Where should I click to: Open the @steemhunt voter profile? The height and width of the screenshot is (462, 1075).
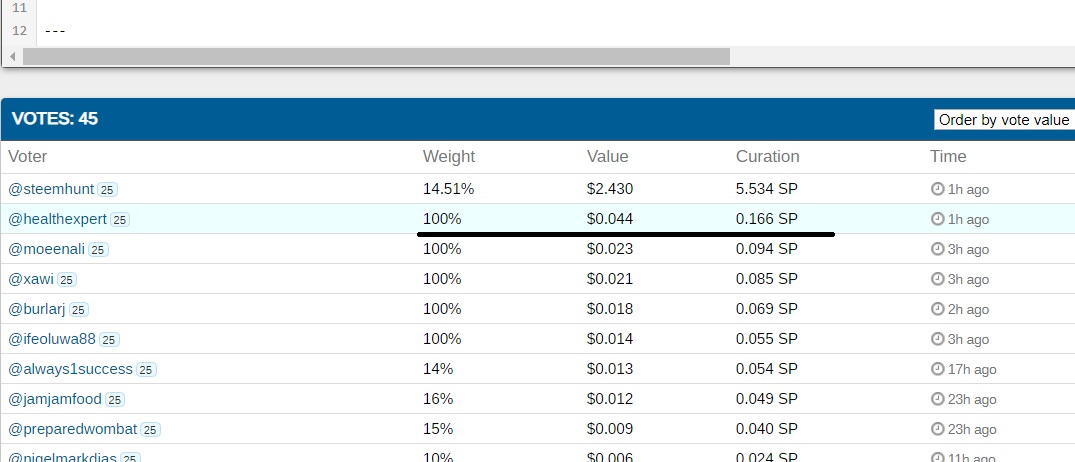tap(51, 189)
